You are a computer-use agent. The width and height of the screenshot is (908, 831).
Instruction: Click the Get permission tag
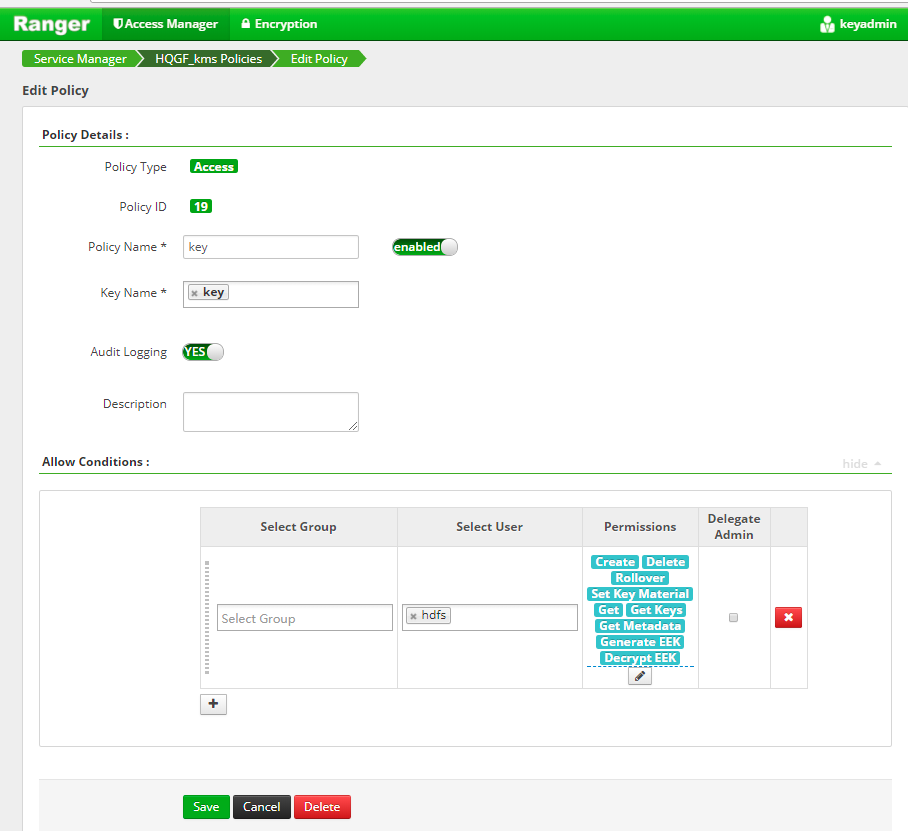tap(609, 610)
